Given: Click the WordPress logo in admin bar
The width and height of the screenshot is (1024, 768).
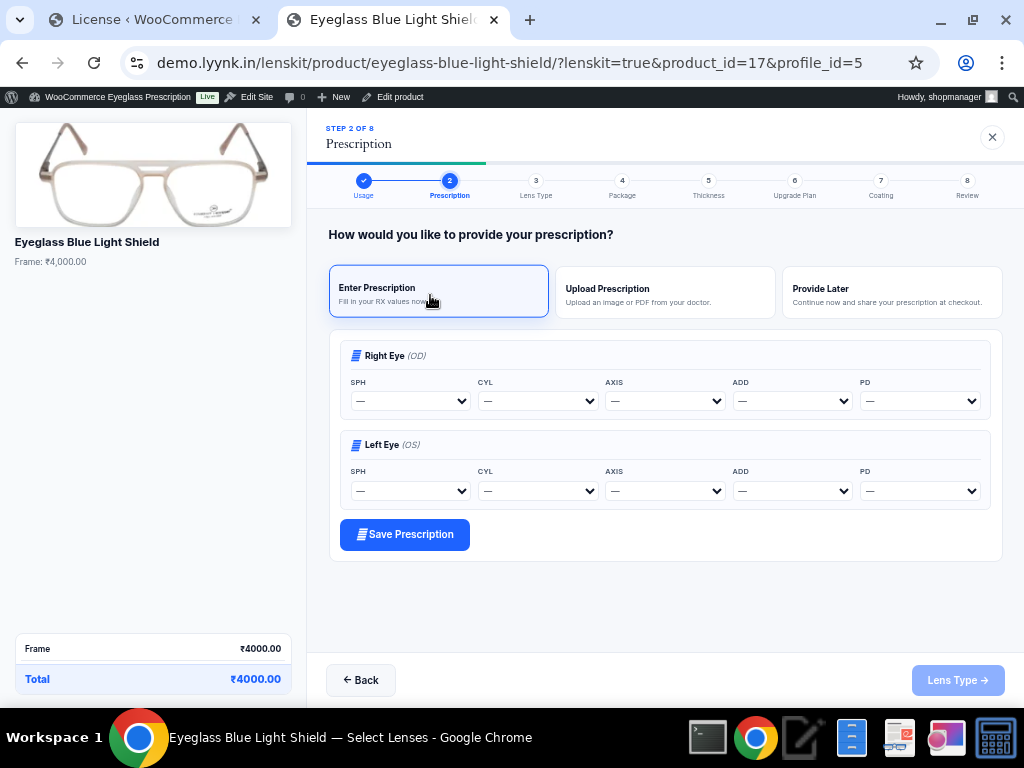Looking at the screenshot, I should (x=12, y=97).
